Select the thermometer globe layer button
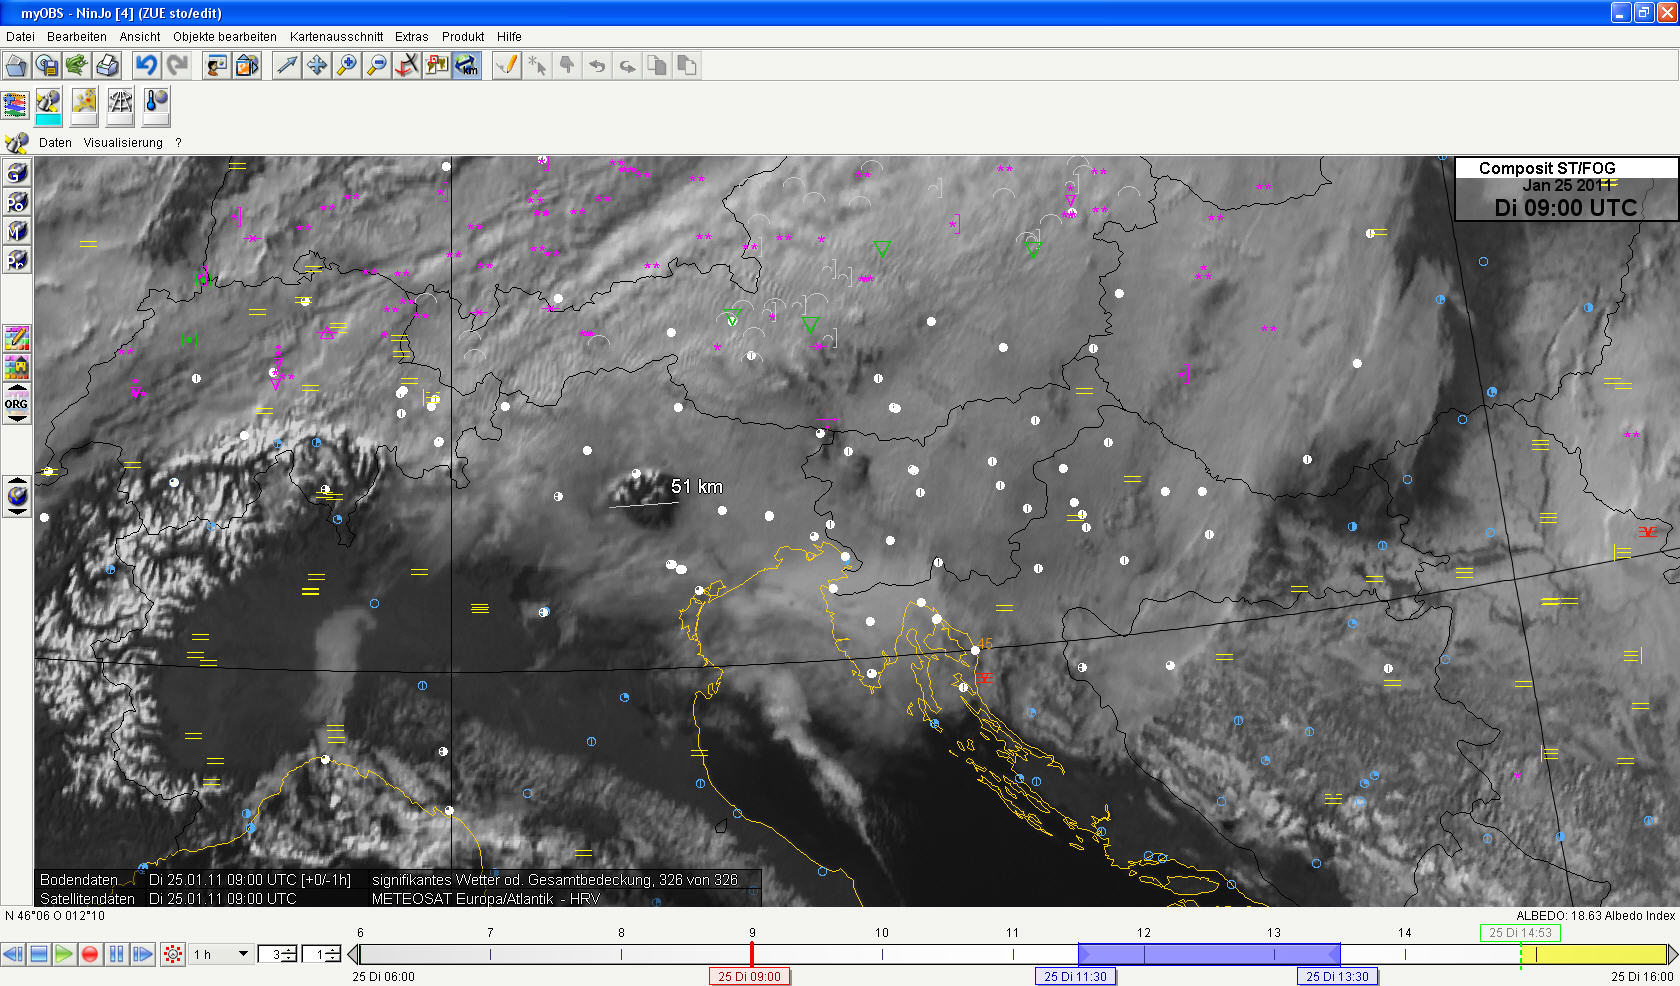The width and height of the screenshot is (1680, 986). pyautogui.click(x=156, y=106)
